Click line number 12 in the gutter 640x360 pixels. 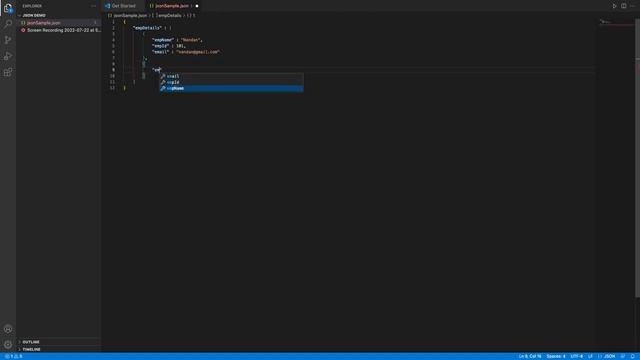[112, 88]
